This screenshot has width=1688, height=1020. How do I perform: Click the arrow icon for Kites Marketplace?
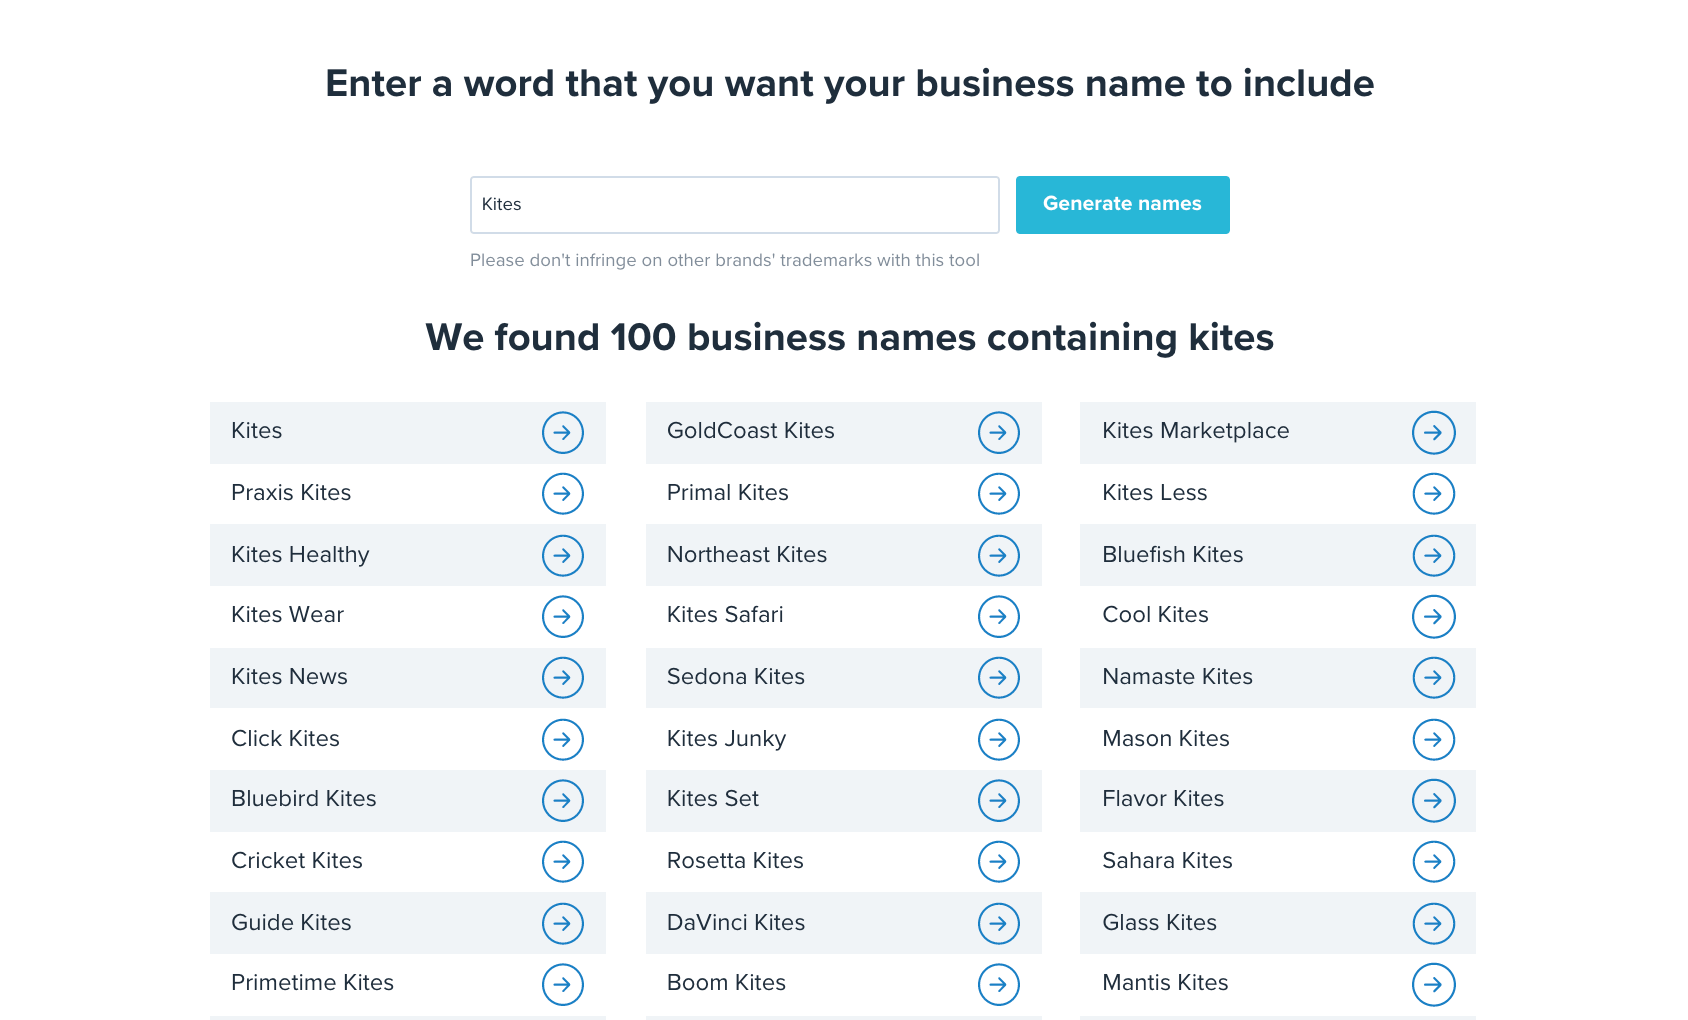tap(1433, 433)
